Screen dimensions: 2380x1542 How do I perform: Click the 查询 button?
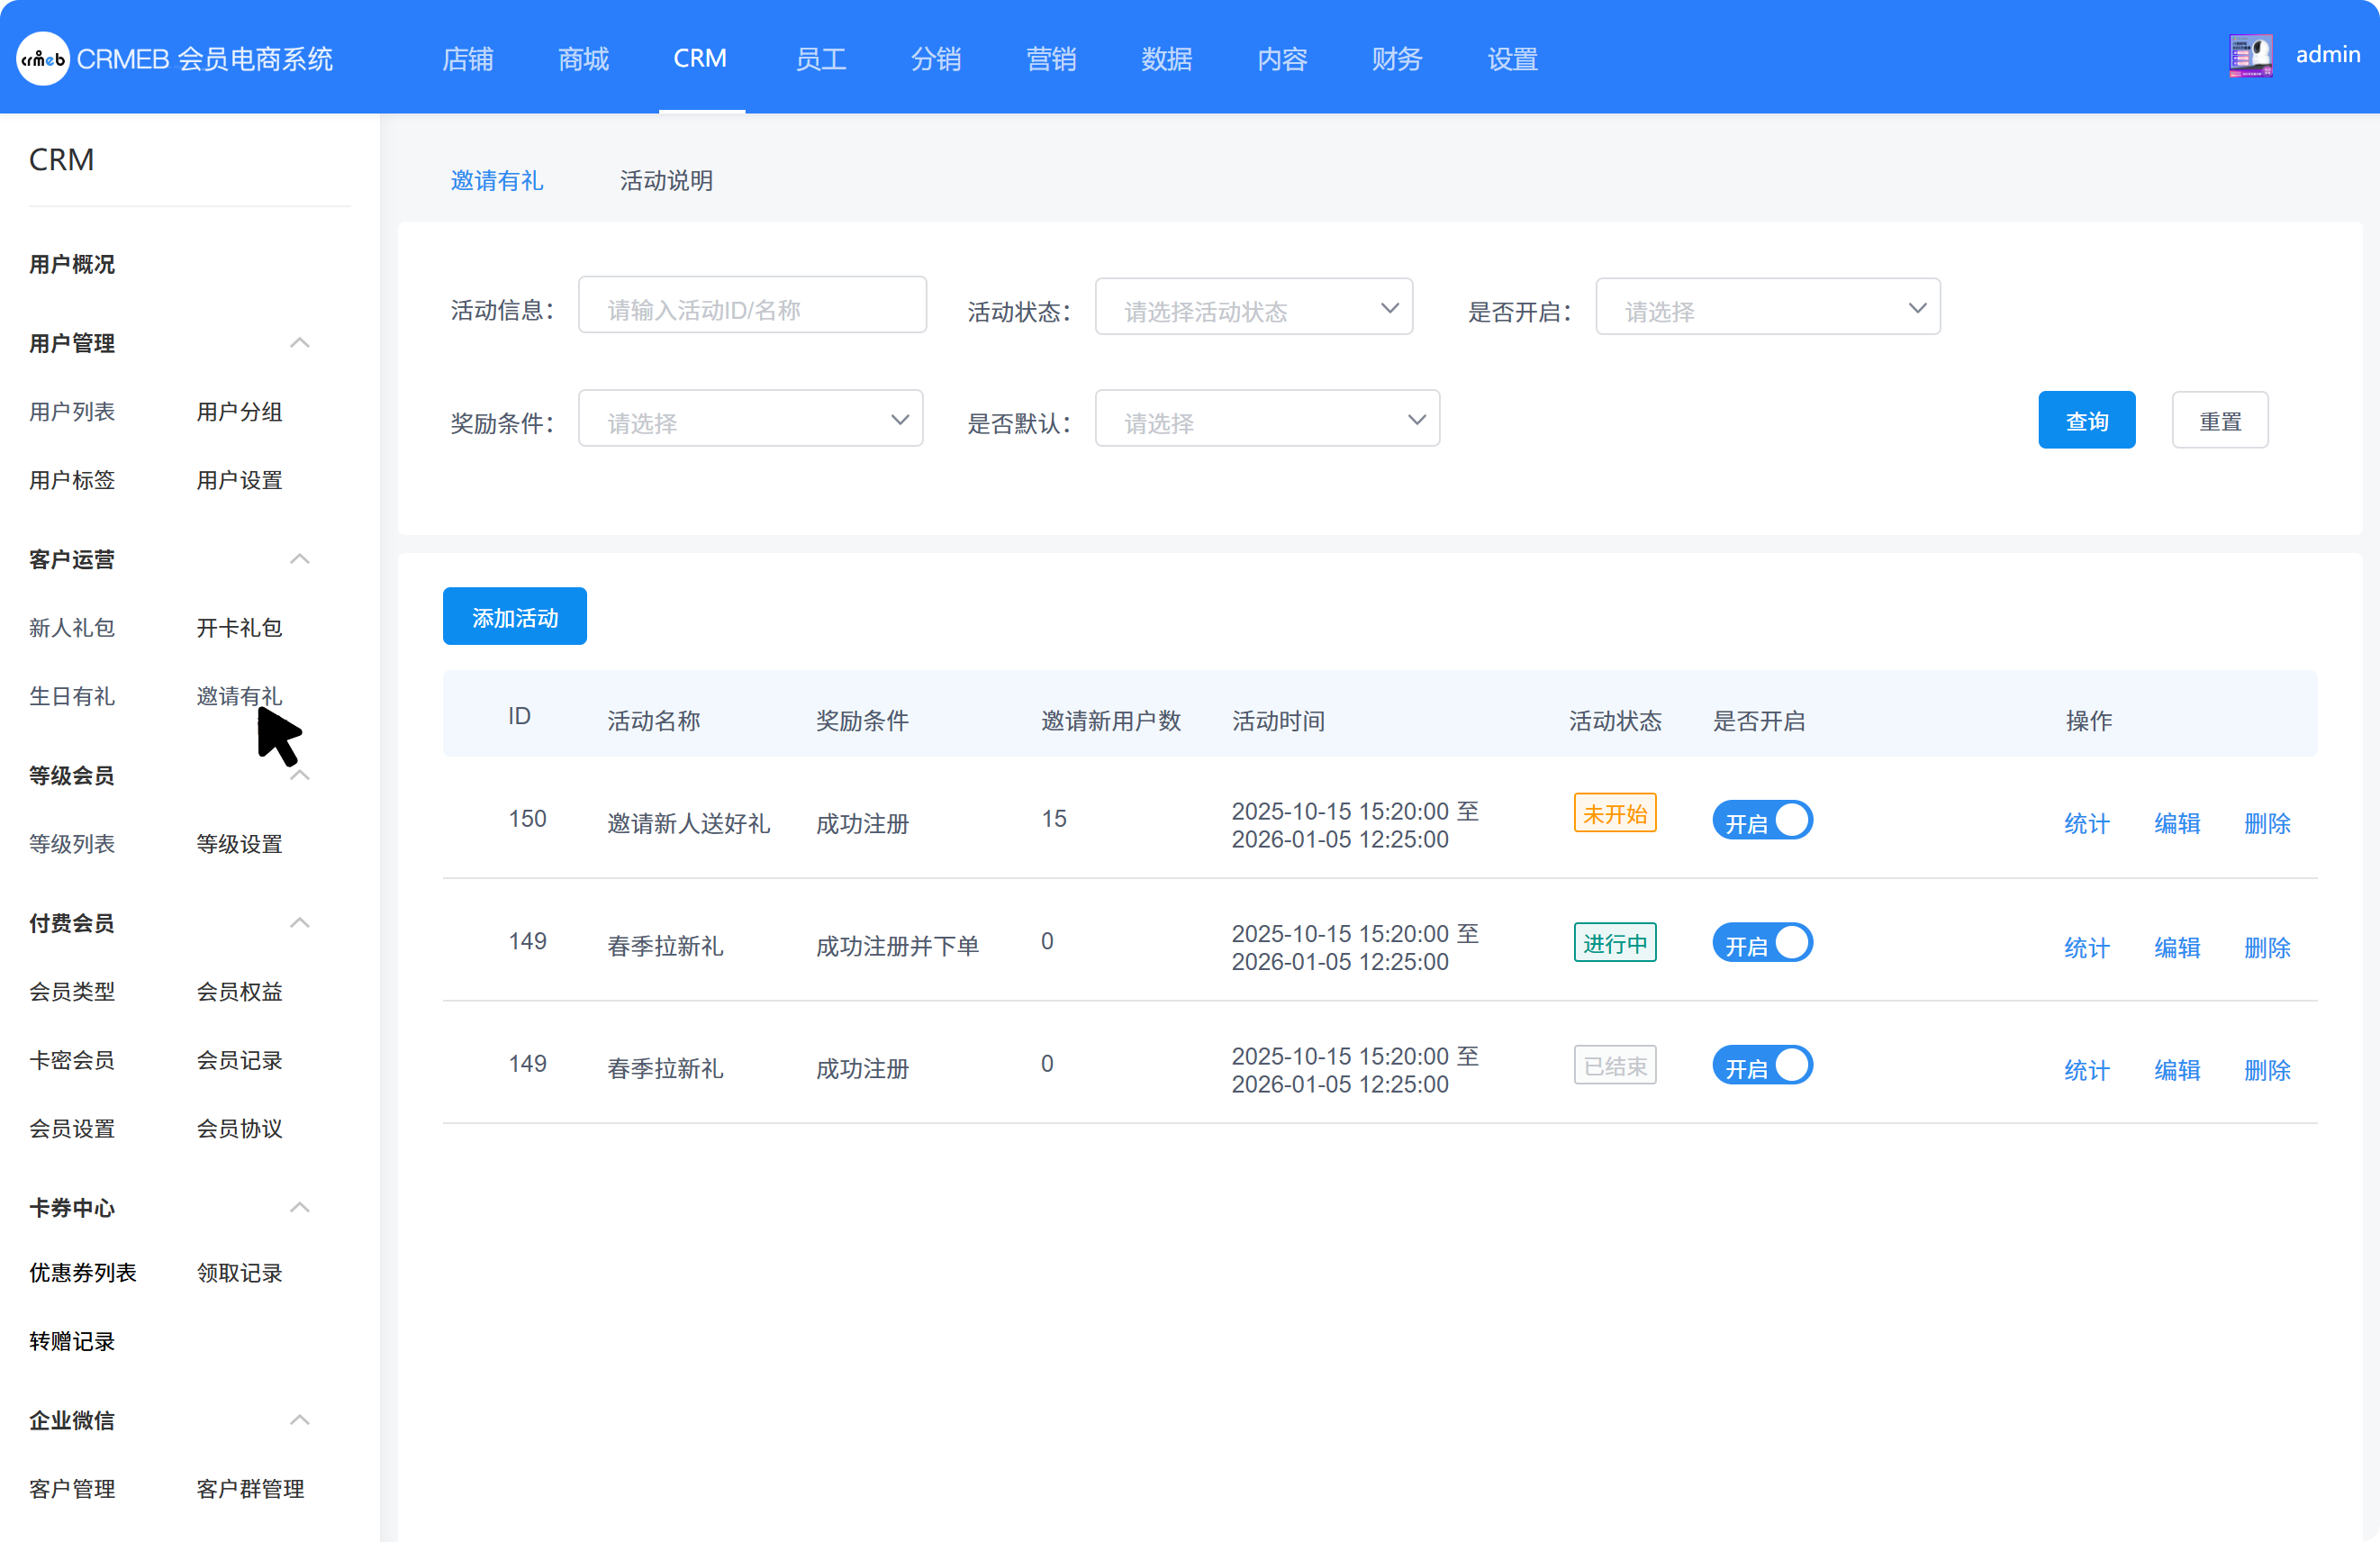[2087, 420]
